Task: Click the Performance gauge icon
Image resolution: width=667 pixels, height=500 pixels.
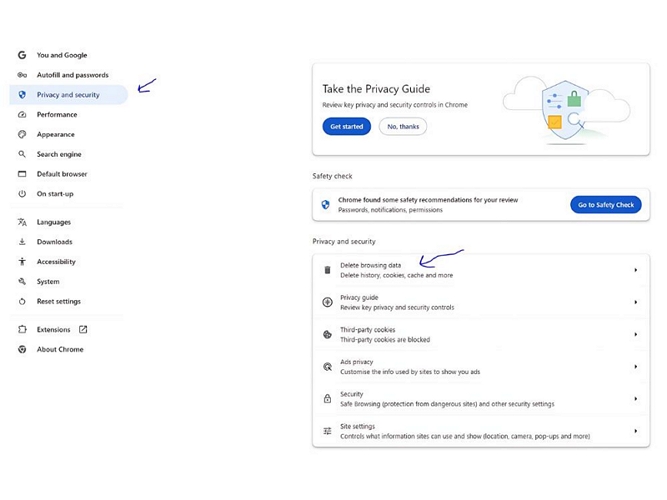Action: click(22, 115)
